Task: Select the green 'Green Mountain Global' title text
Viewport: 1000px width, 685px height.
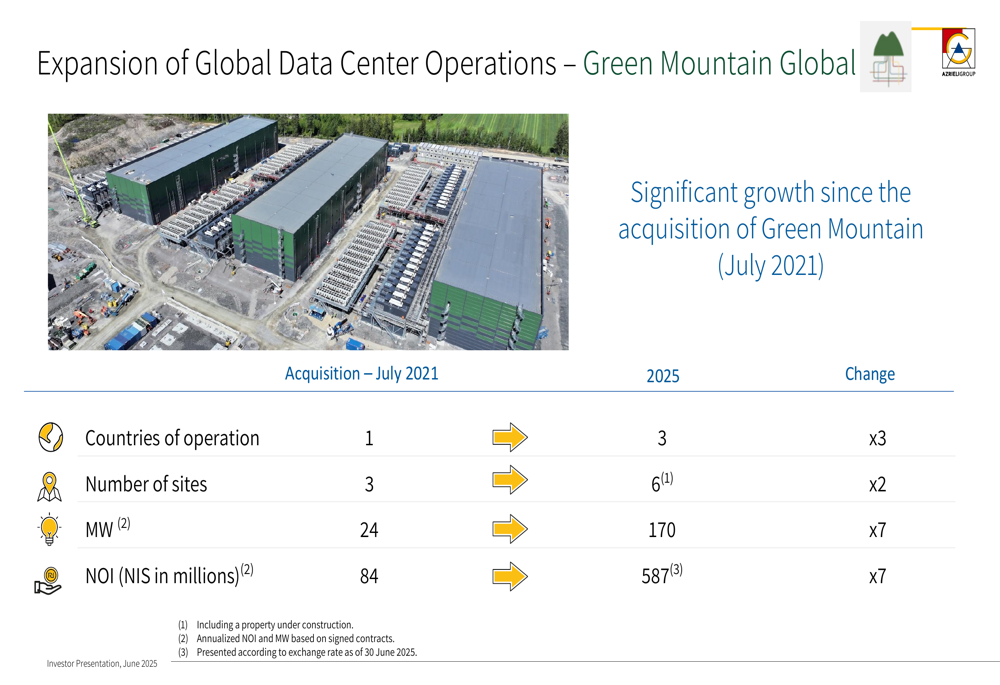Action: [x=719, y=64]
